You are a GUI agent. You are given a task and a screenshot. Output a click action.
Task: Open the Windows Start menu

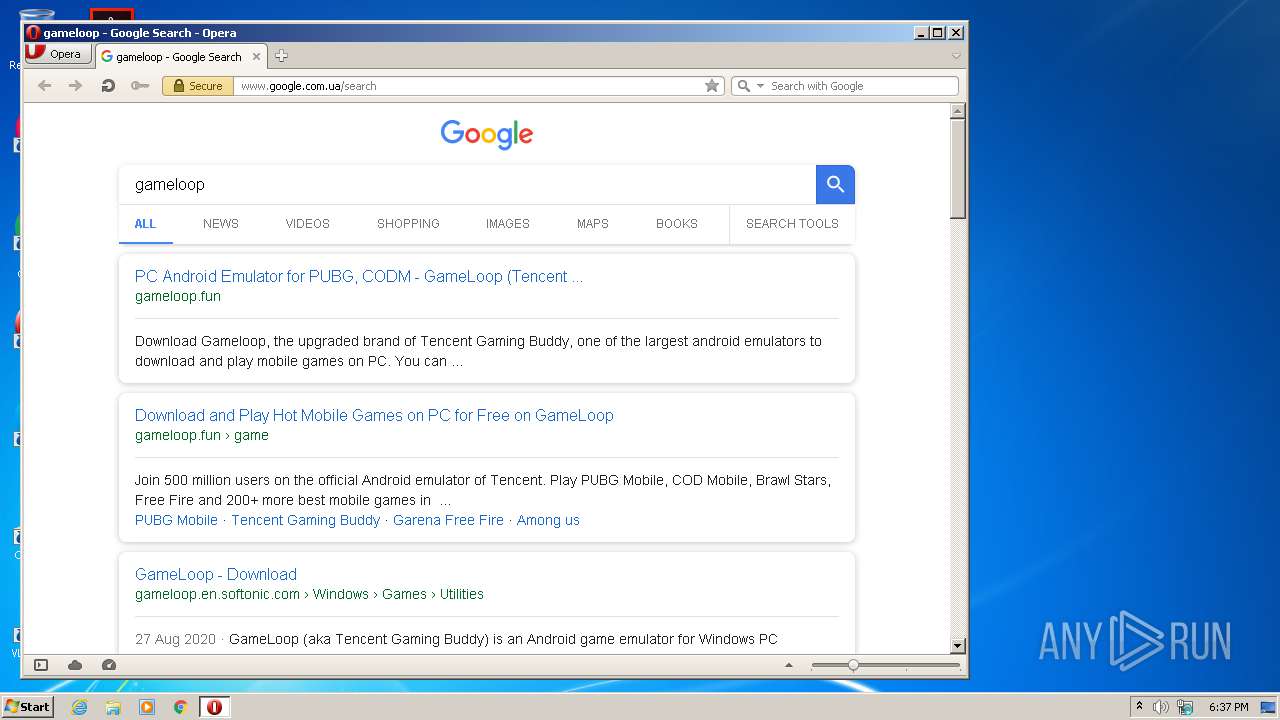point(27,707)
